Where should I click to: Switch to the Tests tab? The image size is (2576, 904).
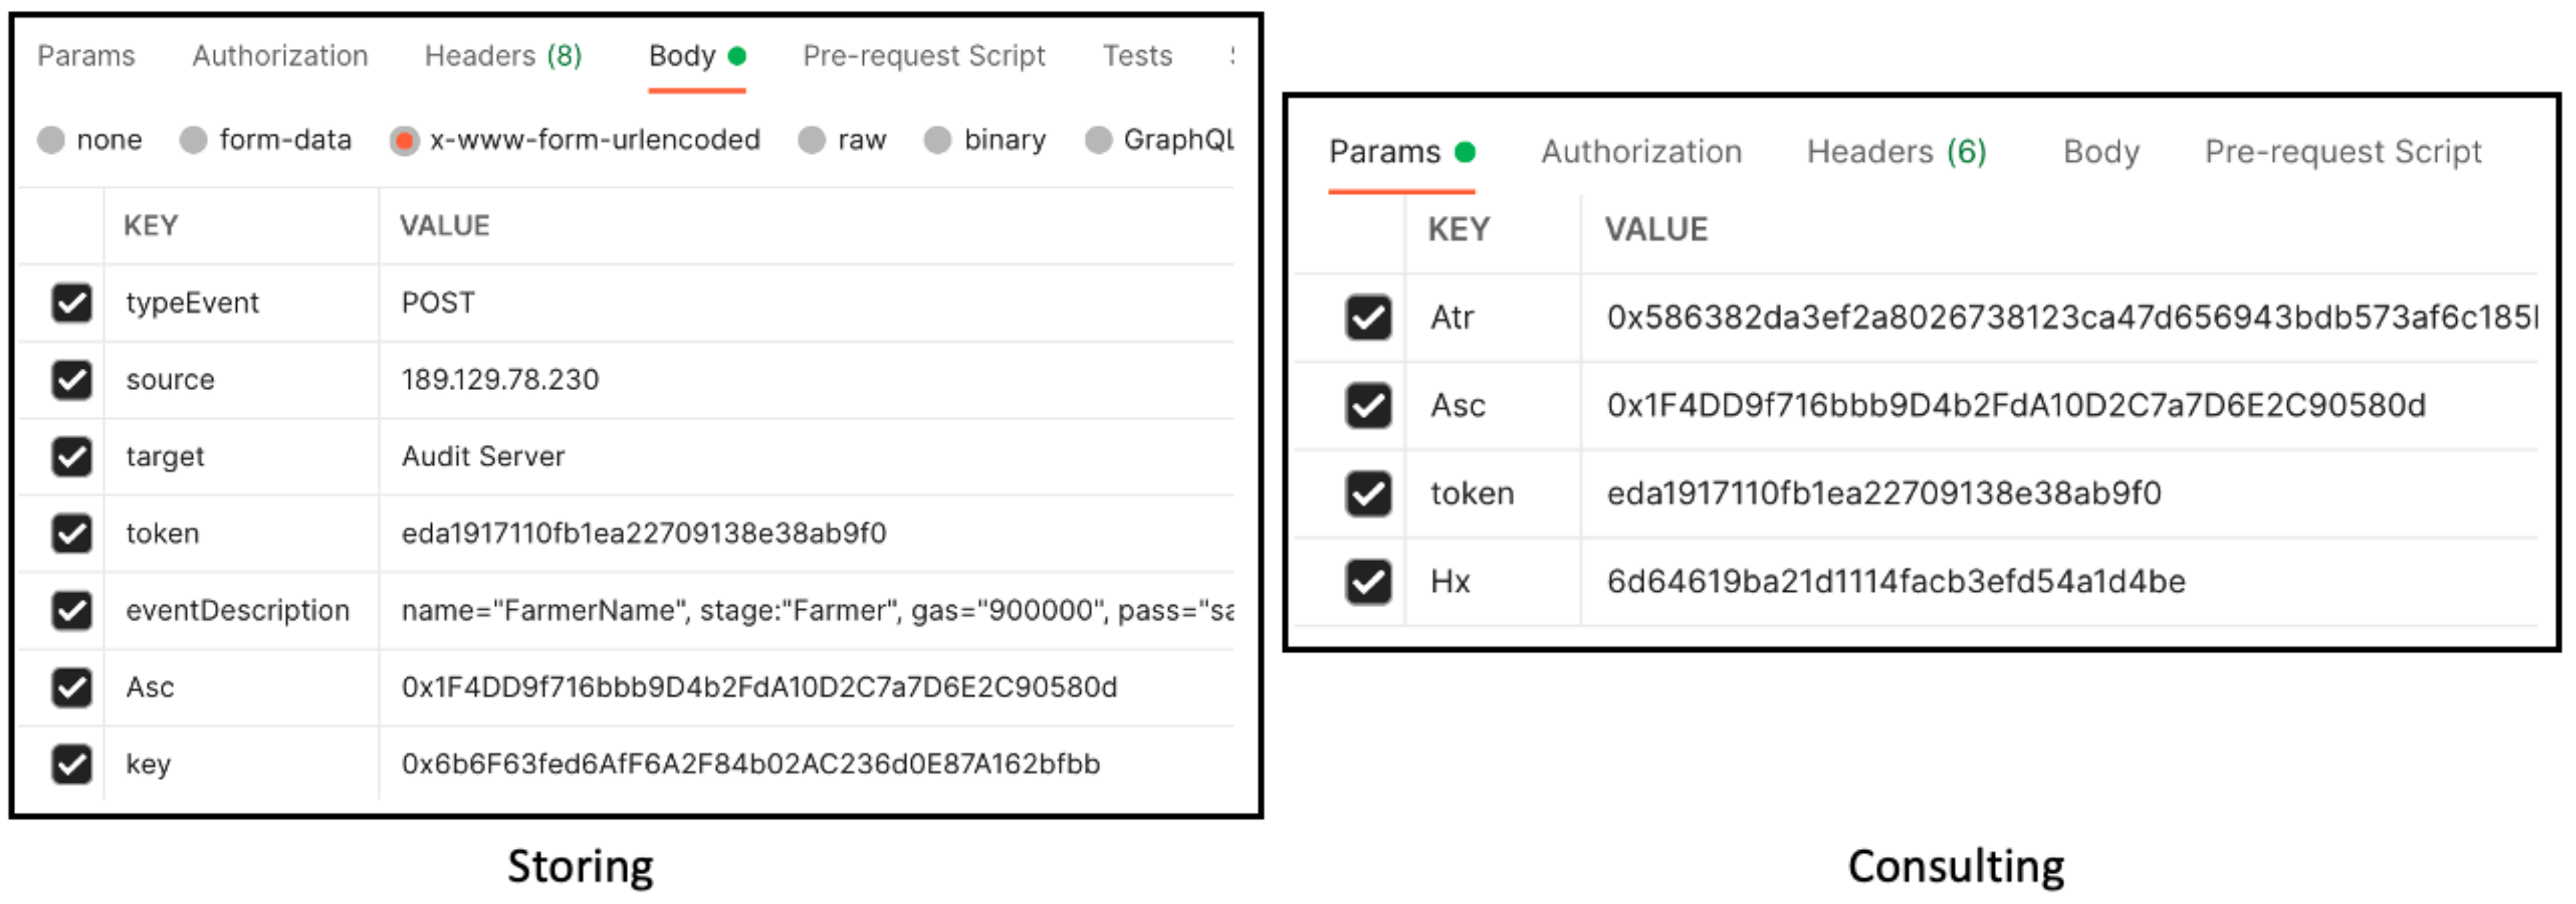click(1137, 56)
